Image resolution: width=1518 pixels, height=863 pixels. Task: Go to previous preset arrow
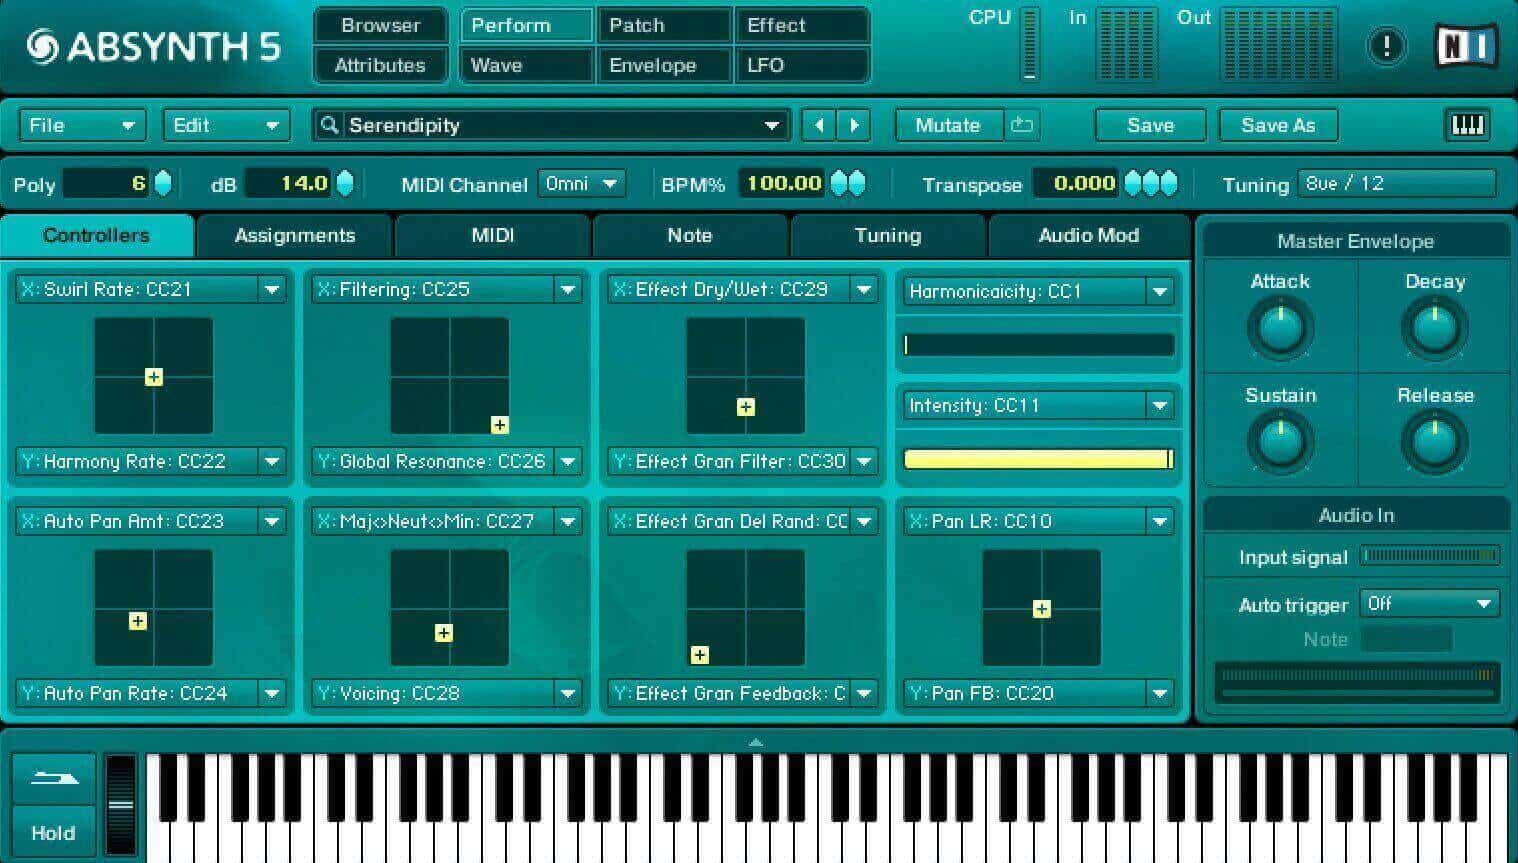(x=819, y=125)
